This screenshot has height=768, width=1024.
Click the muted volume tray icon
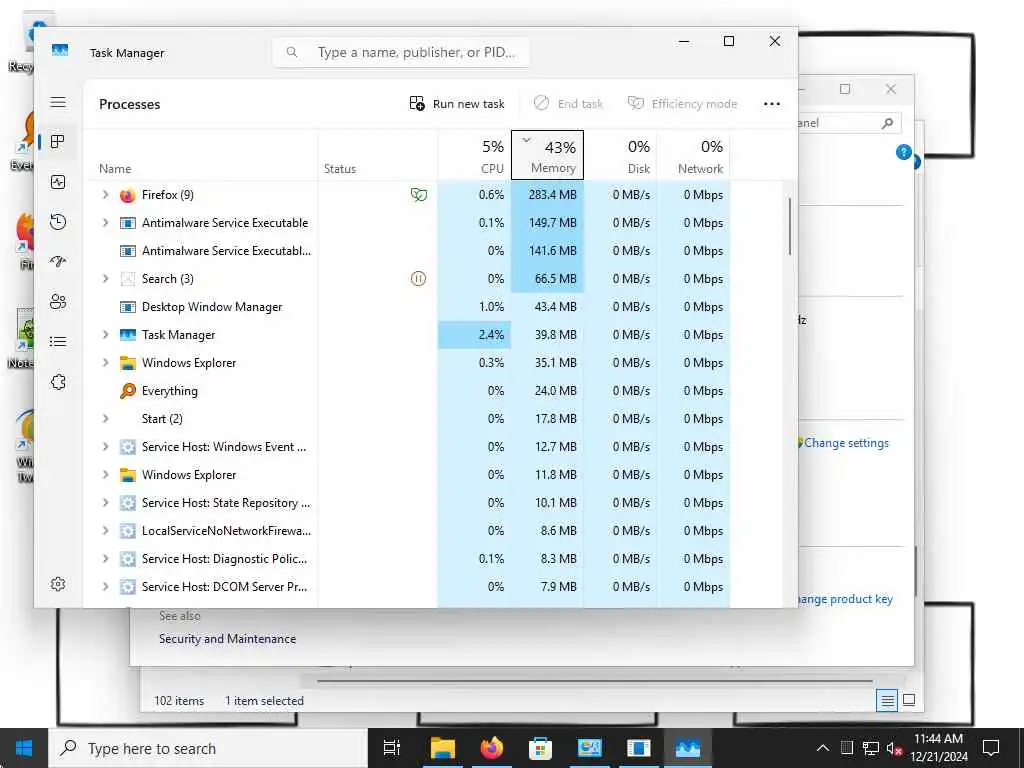(895, 748)
